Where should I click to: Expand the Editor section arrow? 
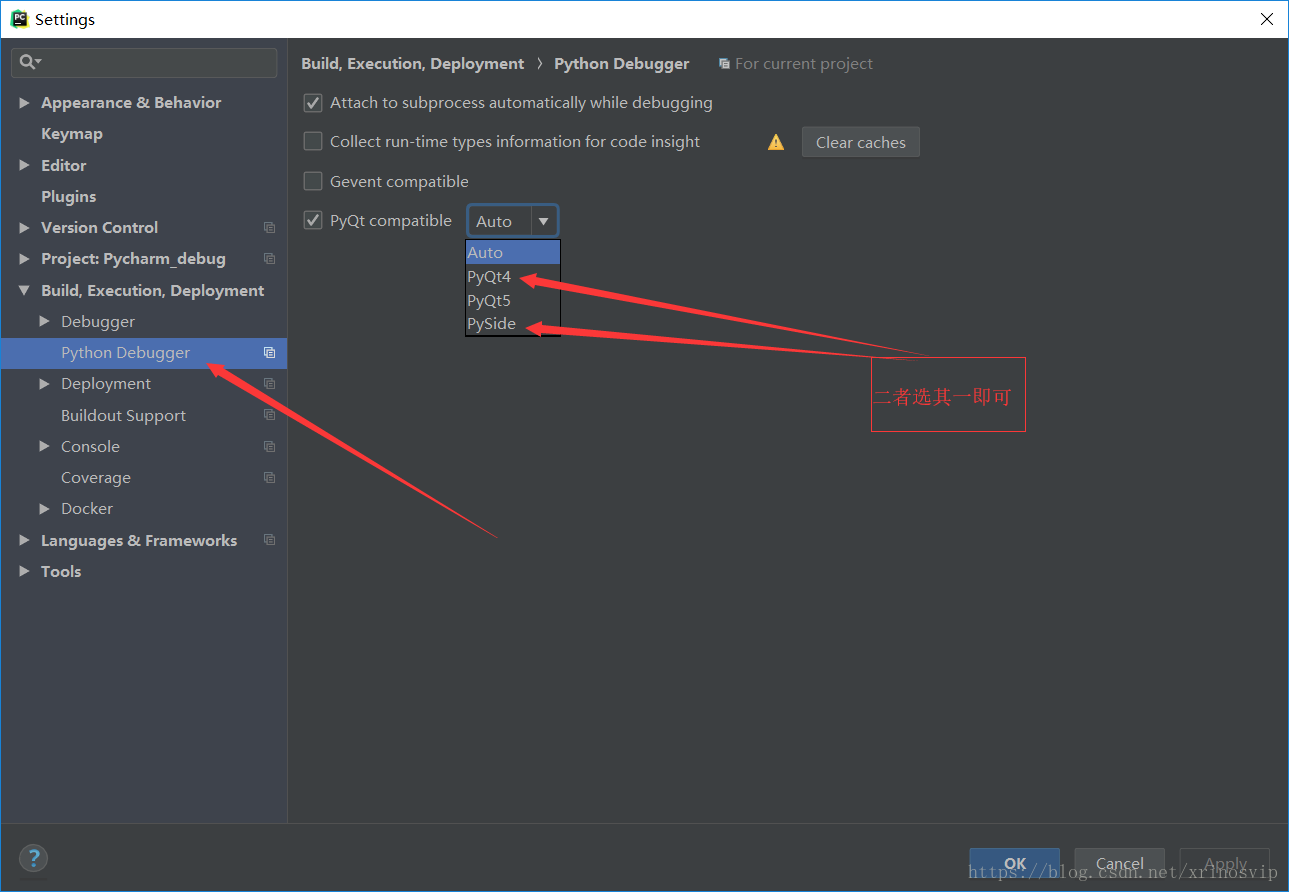coord(24,166)
